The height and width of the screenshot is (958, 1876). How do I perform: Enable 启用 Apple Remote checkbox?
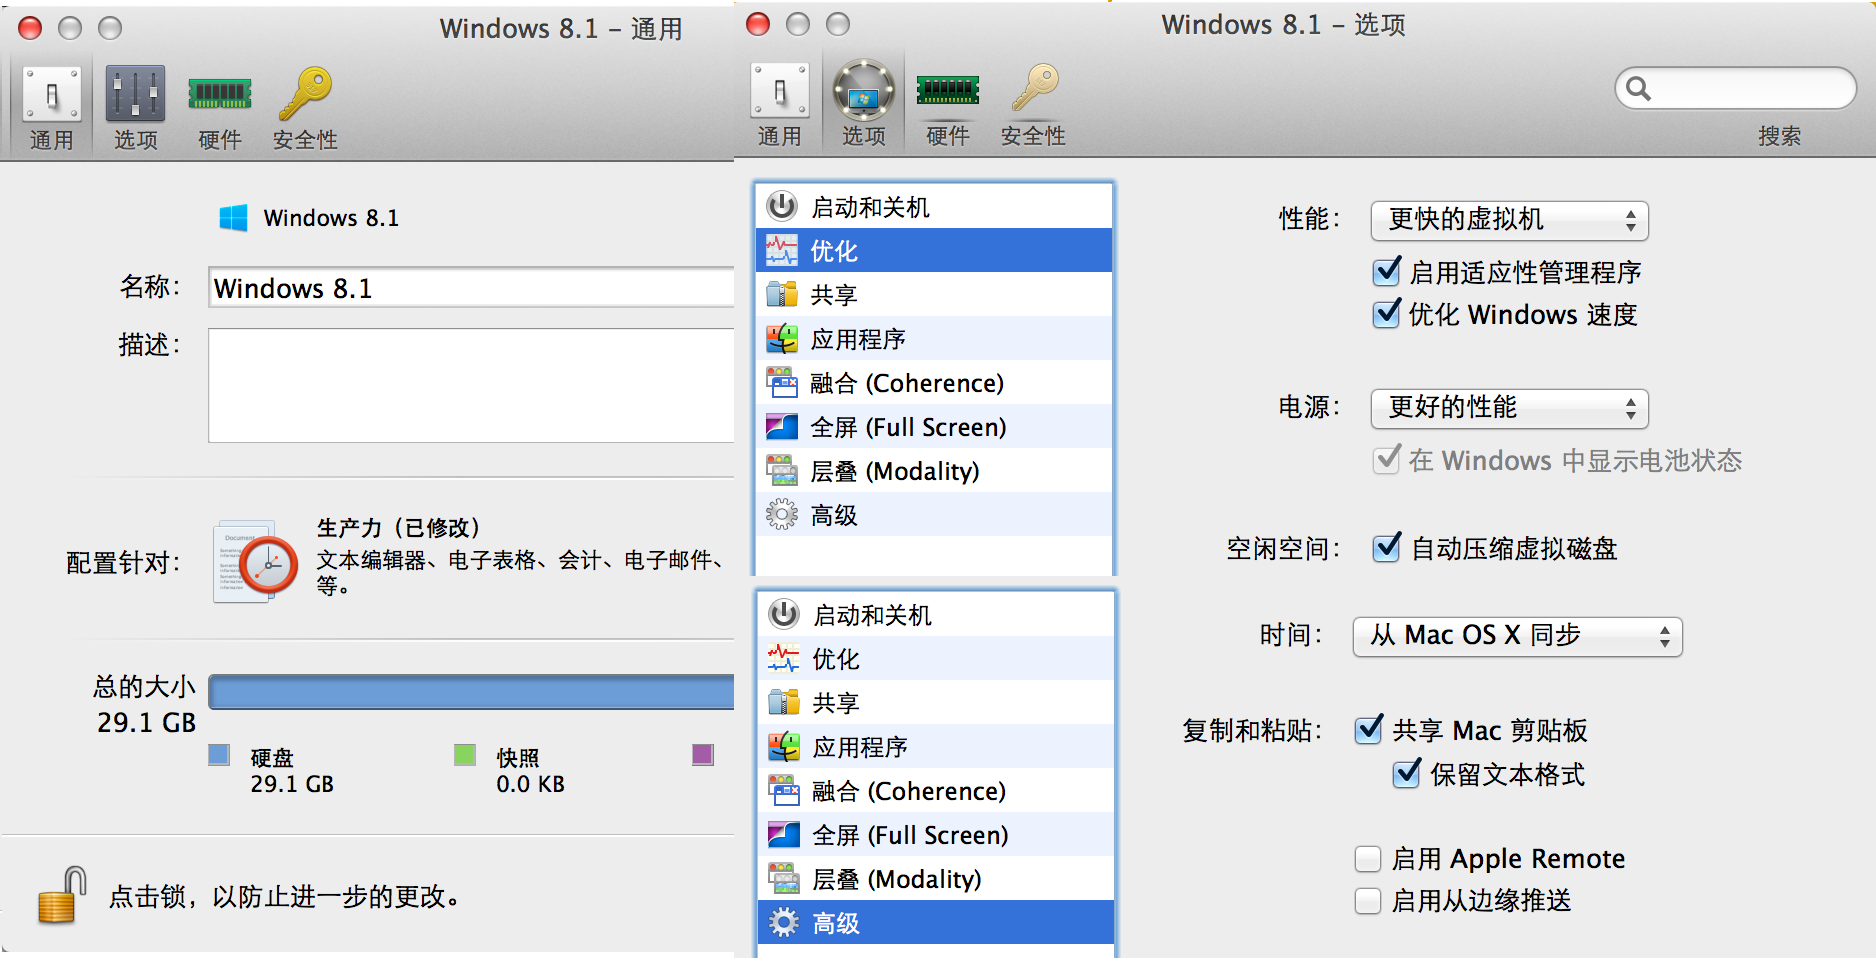1368,859
